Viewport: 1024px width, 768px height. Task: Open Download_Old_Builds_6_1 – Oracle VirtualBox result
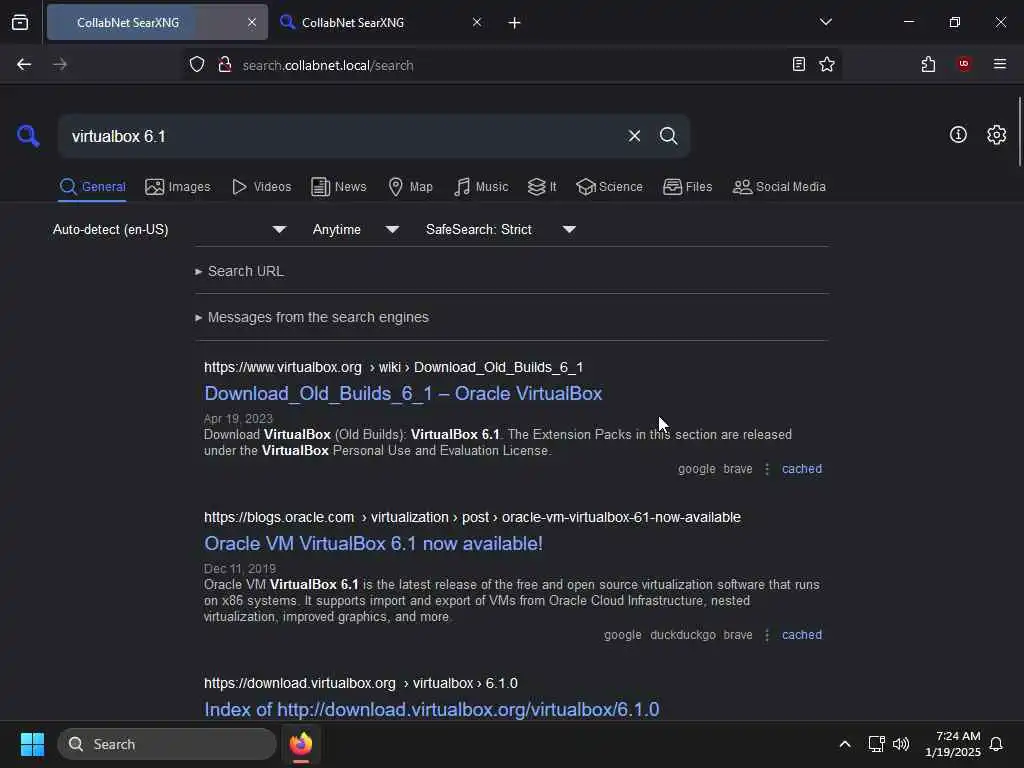point(403,393)
